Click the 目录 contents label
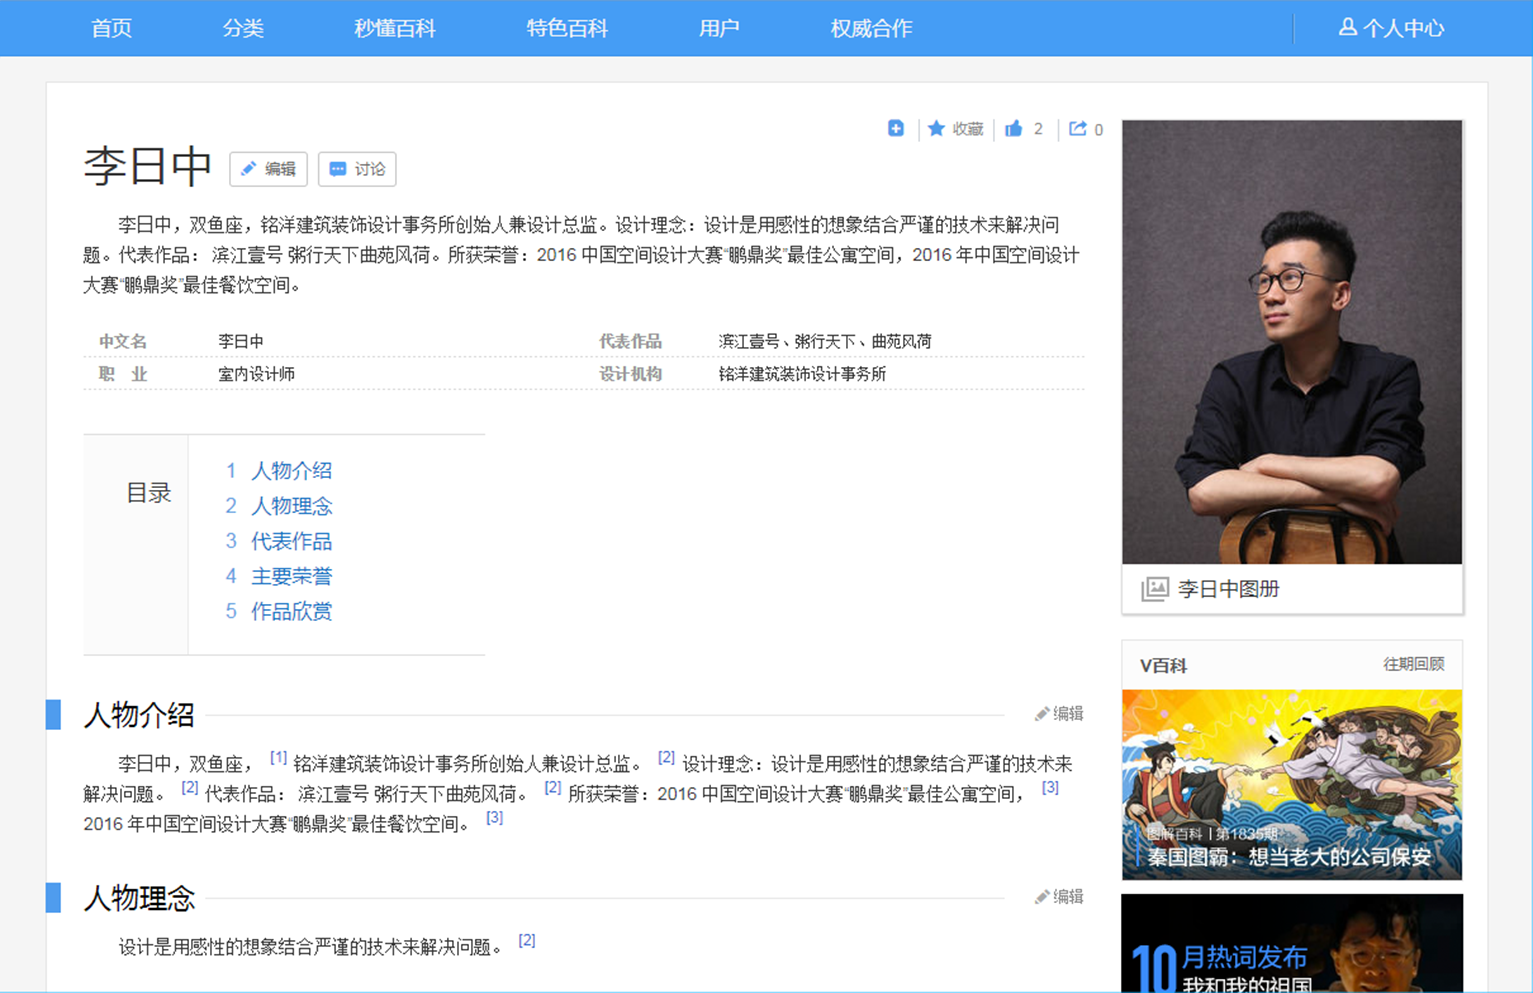This screenshot has height=993, width=1533. tap(149, 493)
